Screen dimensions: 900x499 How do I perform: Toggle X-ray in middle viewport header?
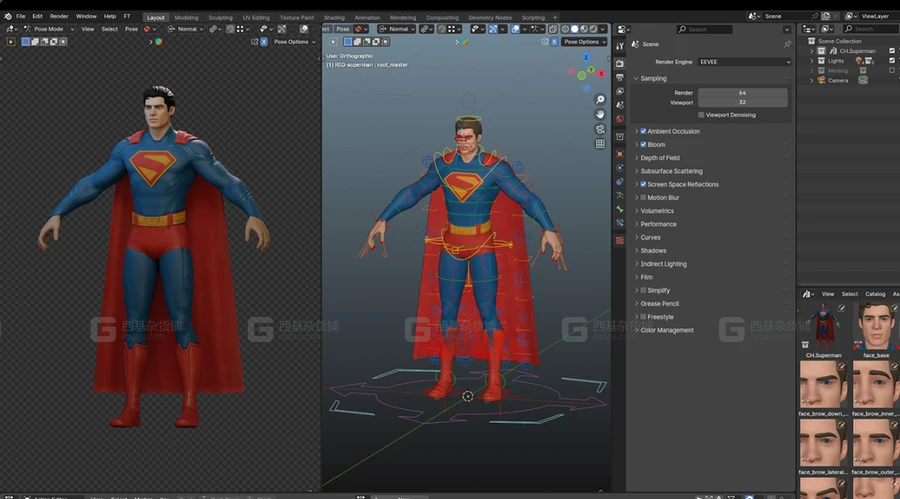point(553,29)
